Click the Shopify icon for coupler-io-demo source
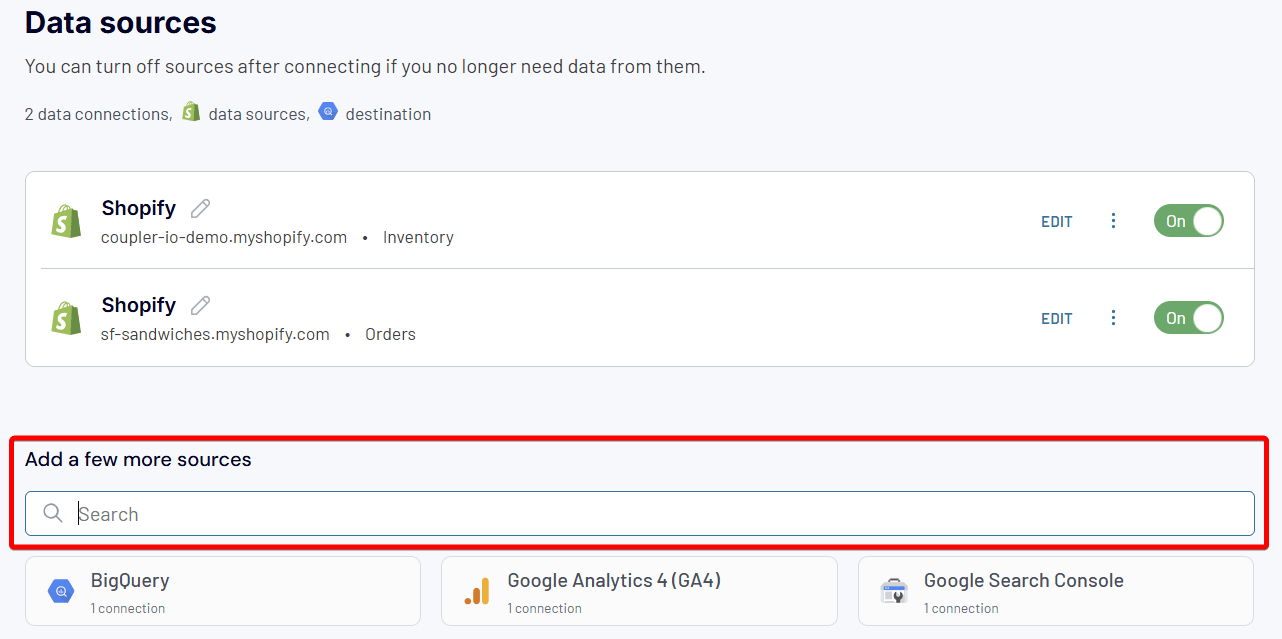Viewport: 1282px width, 639px height. [65, 221]
